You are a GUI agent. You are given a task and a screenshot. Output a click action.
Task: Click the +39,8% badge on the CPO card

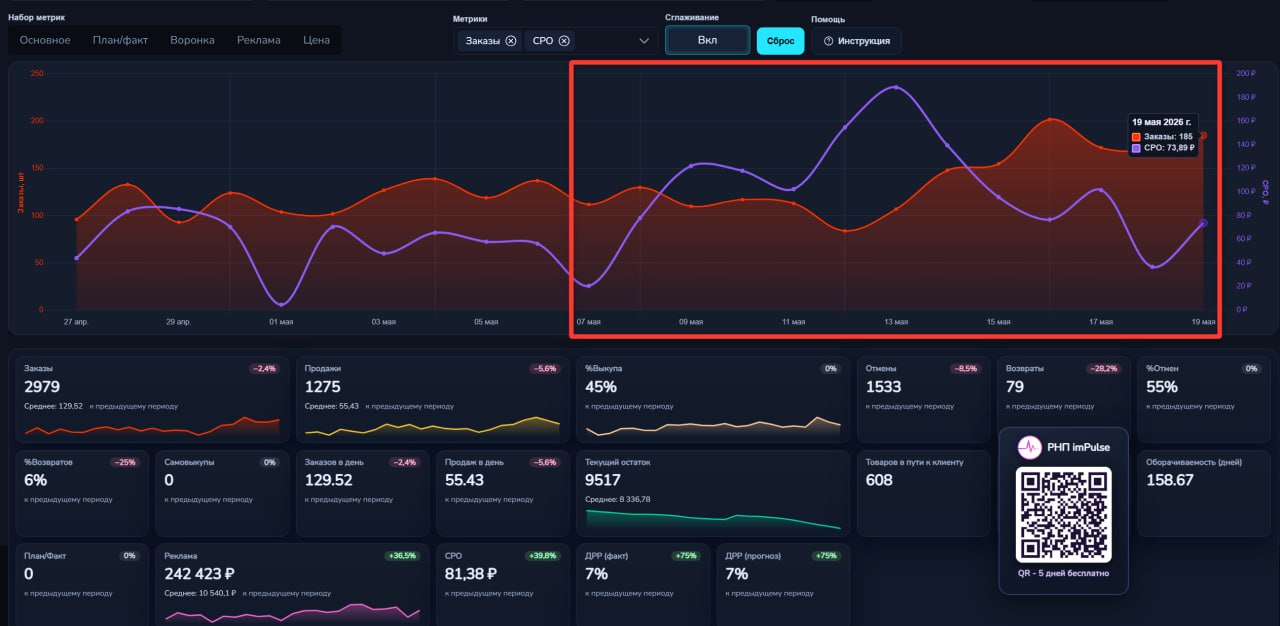click(x=543, y=555)
